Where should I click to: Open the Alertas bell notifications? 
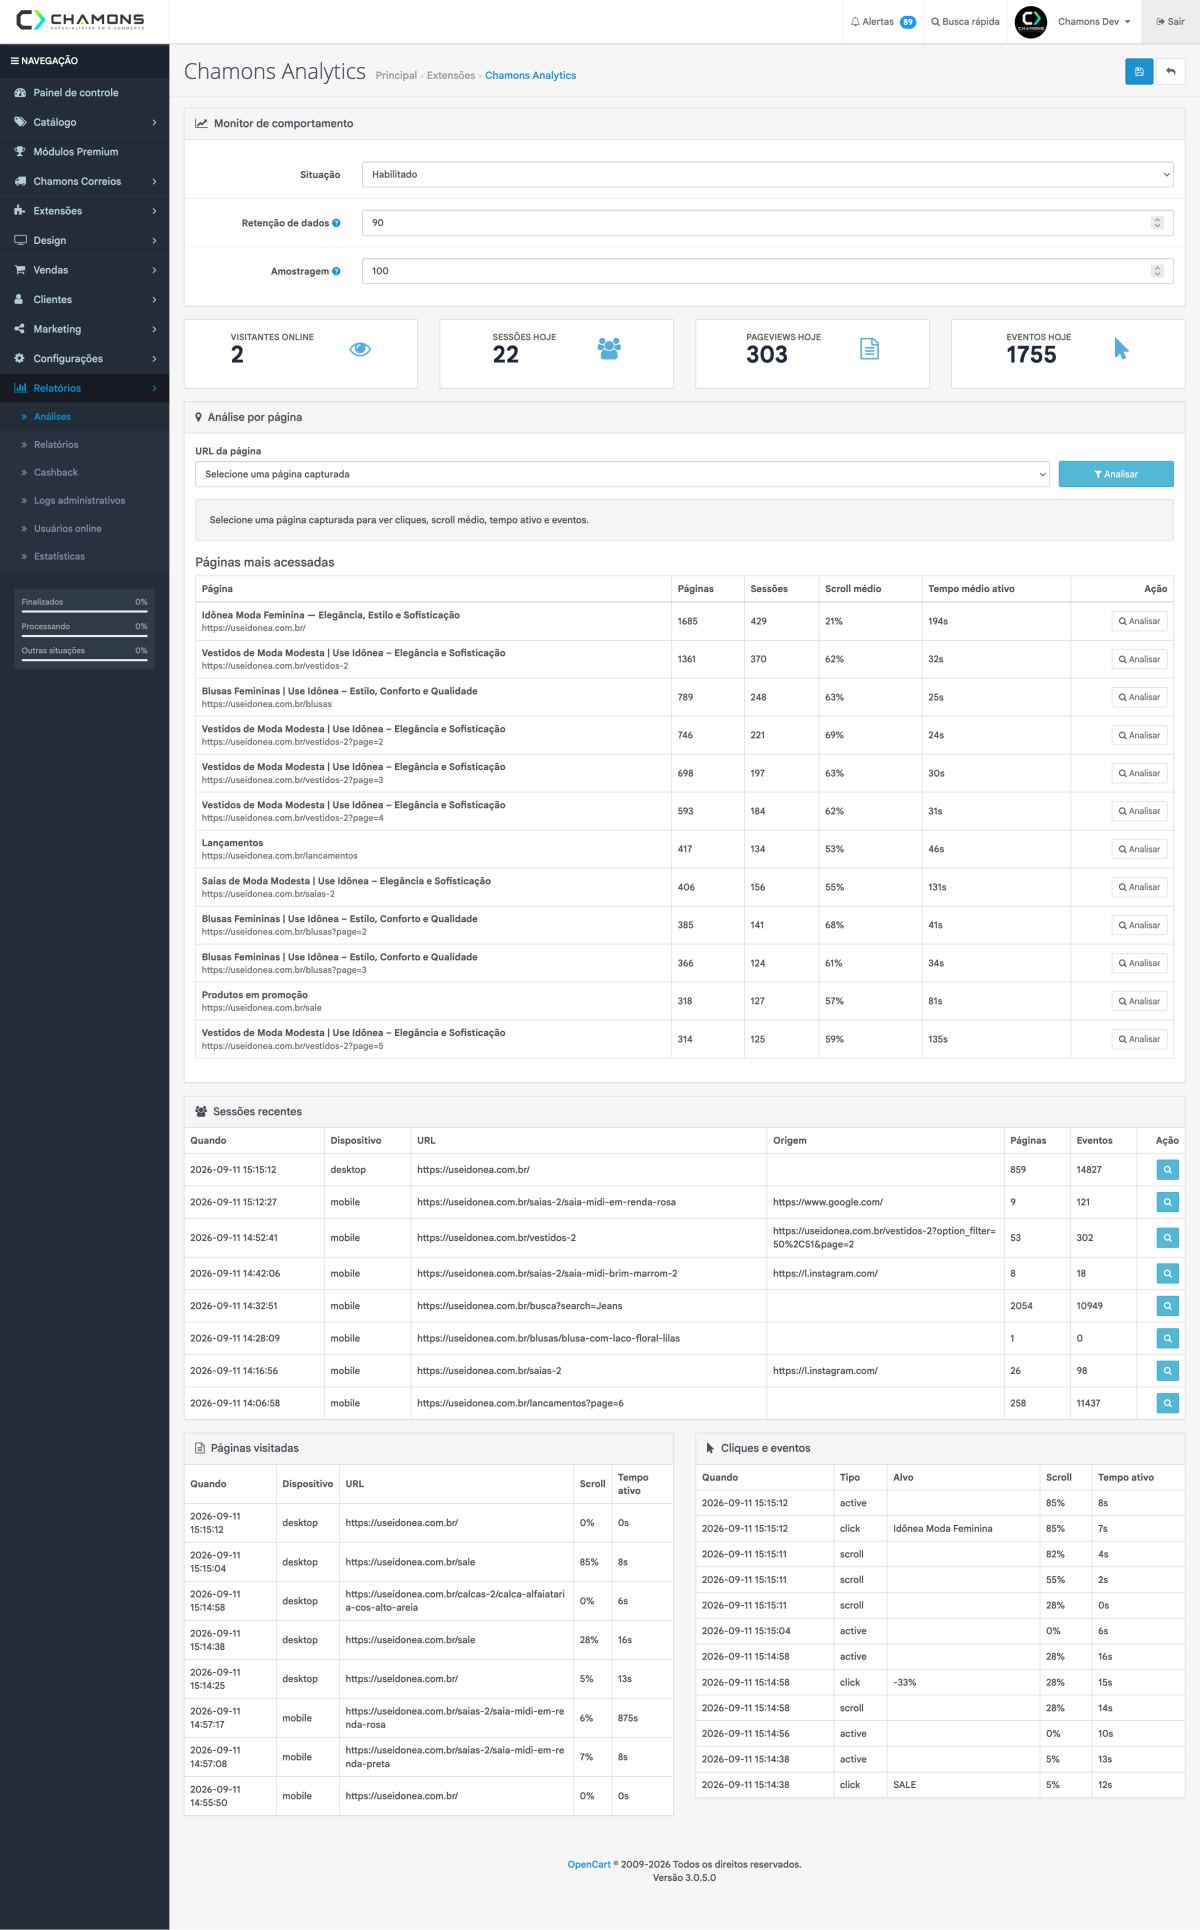[883, 22]
